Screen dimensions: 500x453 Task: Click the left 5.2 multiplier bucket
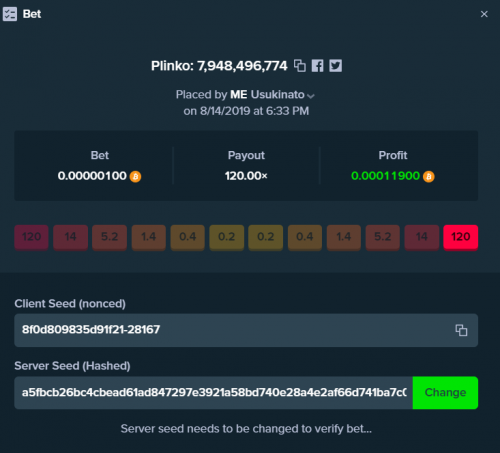click(109, 237)
